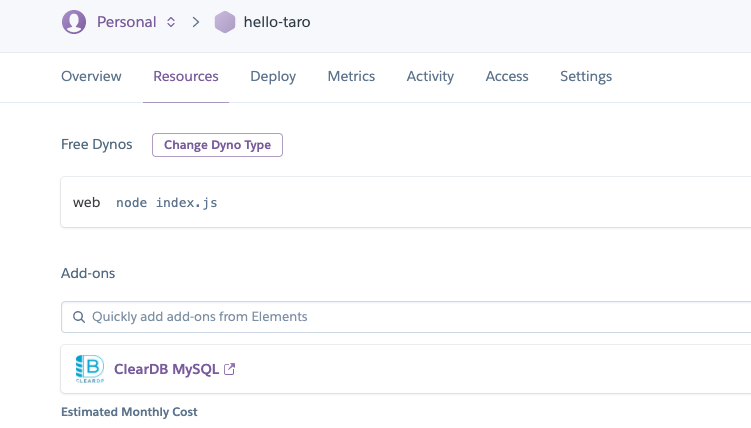Open ClearDB external link icon

230,369
